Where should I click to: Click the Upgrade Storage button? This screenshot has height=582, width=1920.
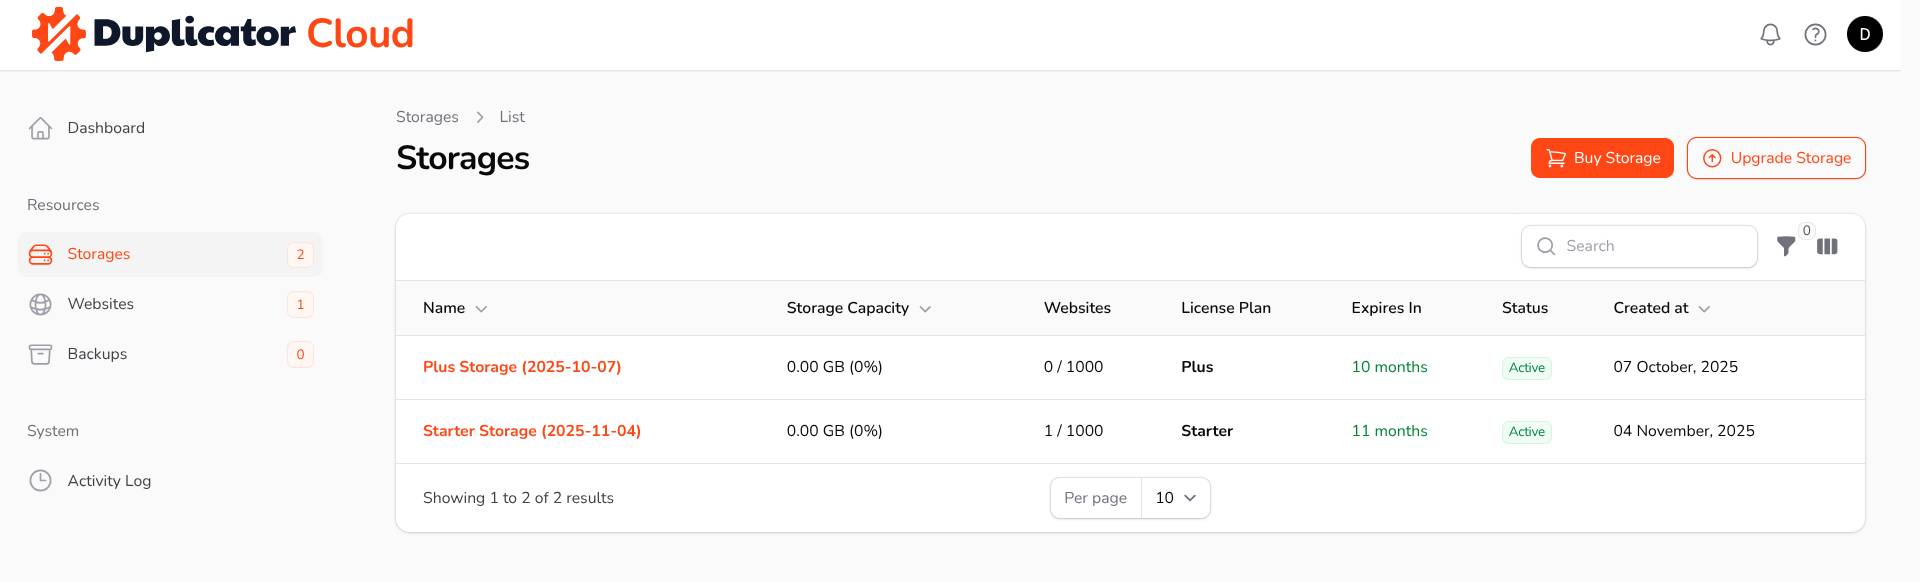coord(1775,158)
